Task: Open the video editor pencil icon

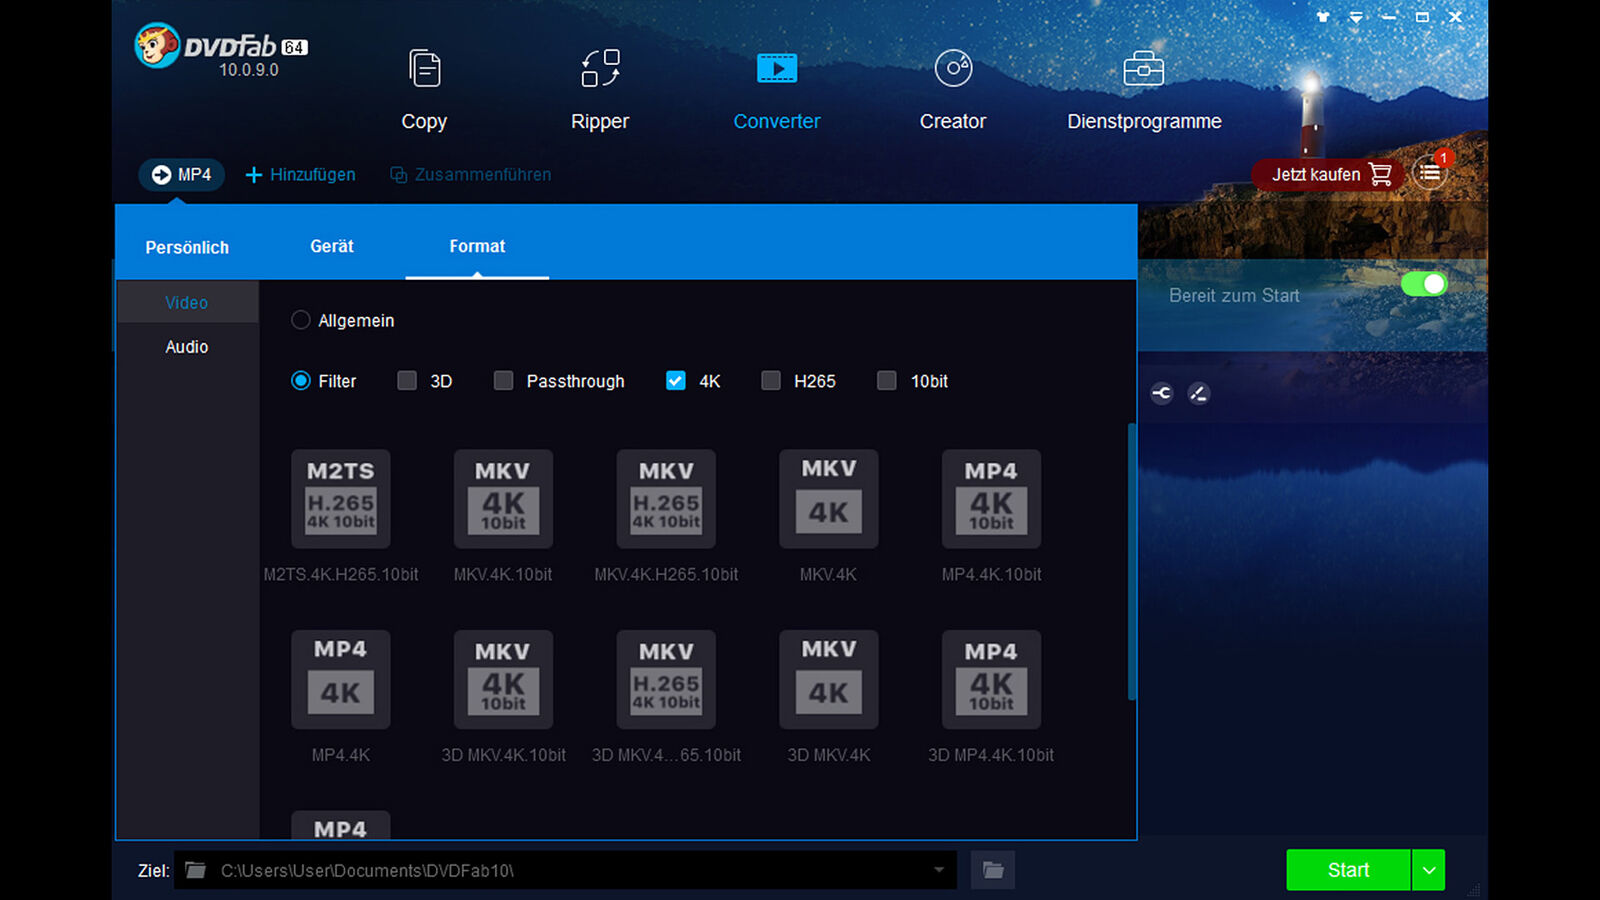Action: tap(1198, 393)
